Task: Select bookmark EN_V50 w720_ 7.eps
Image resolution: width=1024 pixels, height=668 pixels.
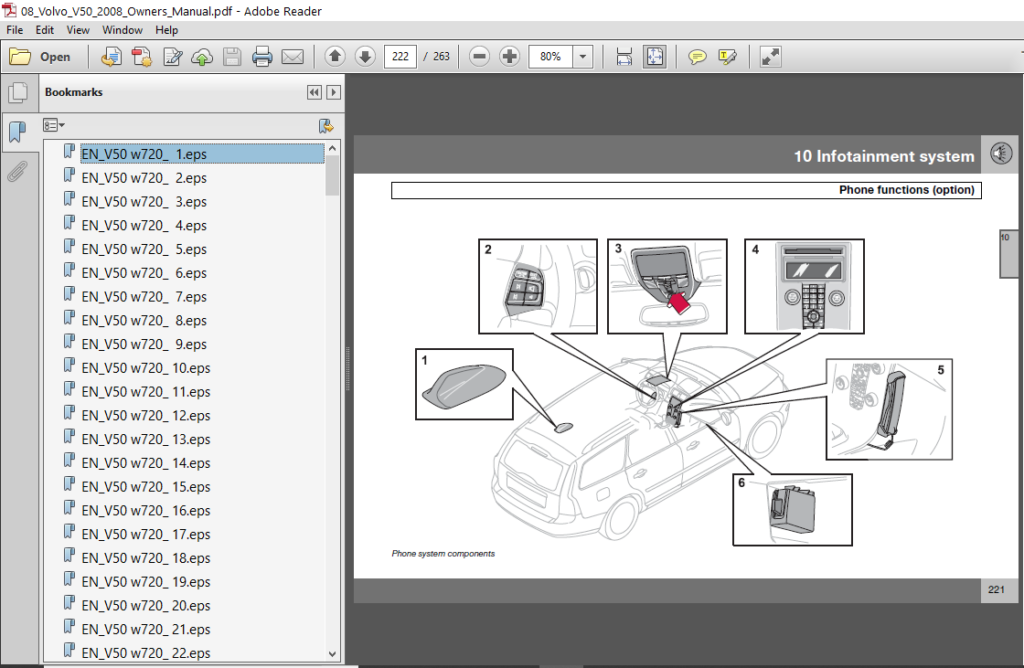Action: [x=144, y=296]
